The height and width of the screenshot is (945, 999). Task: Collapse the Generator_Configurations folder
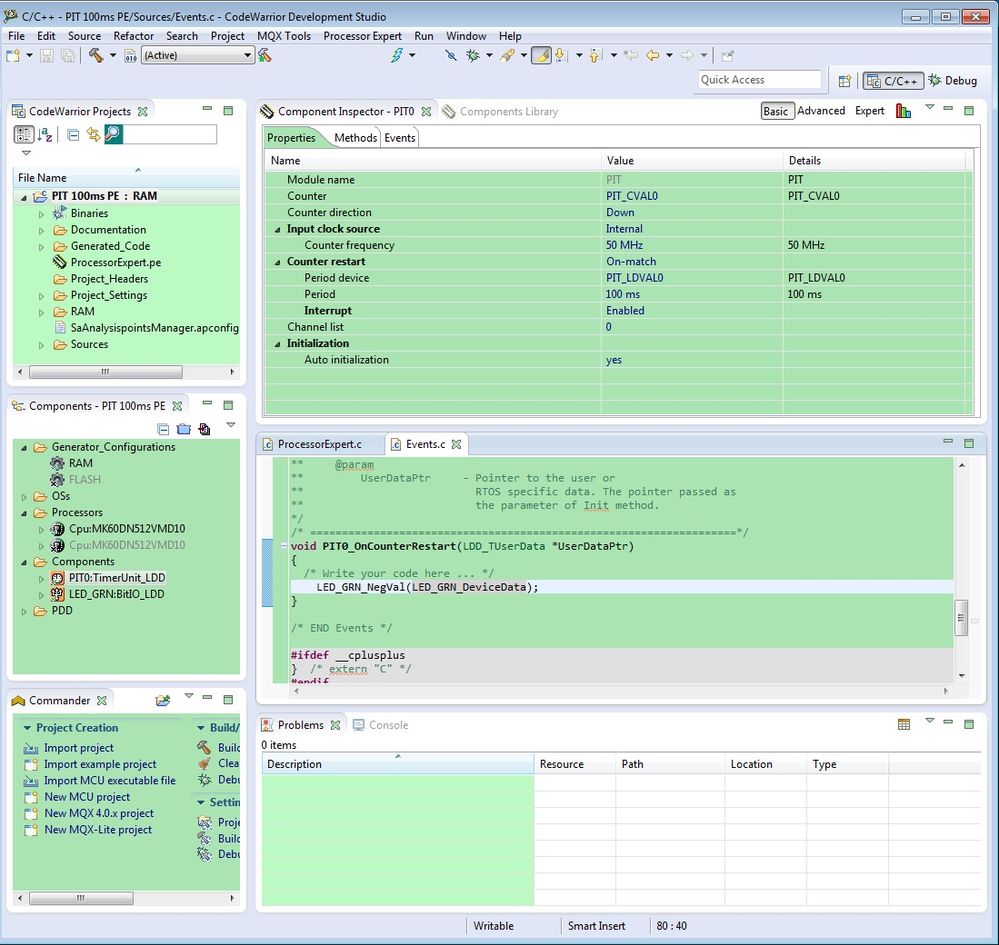point(24,447)
